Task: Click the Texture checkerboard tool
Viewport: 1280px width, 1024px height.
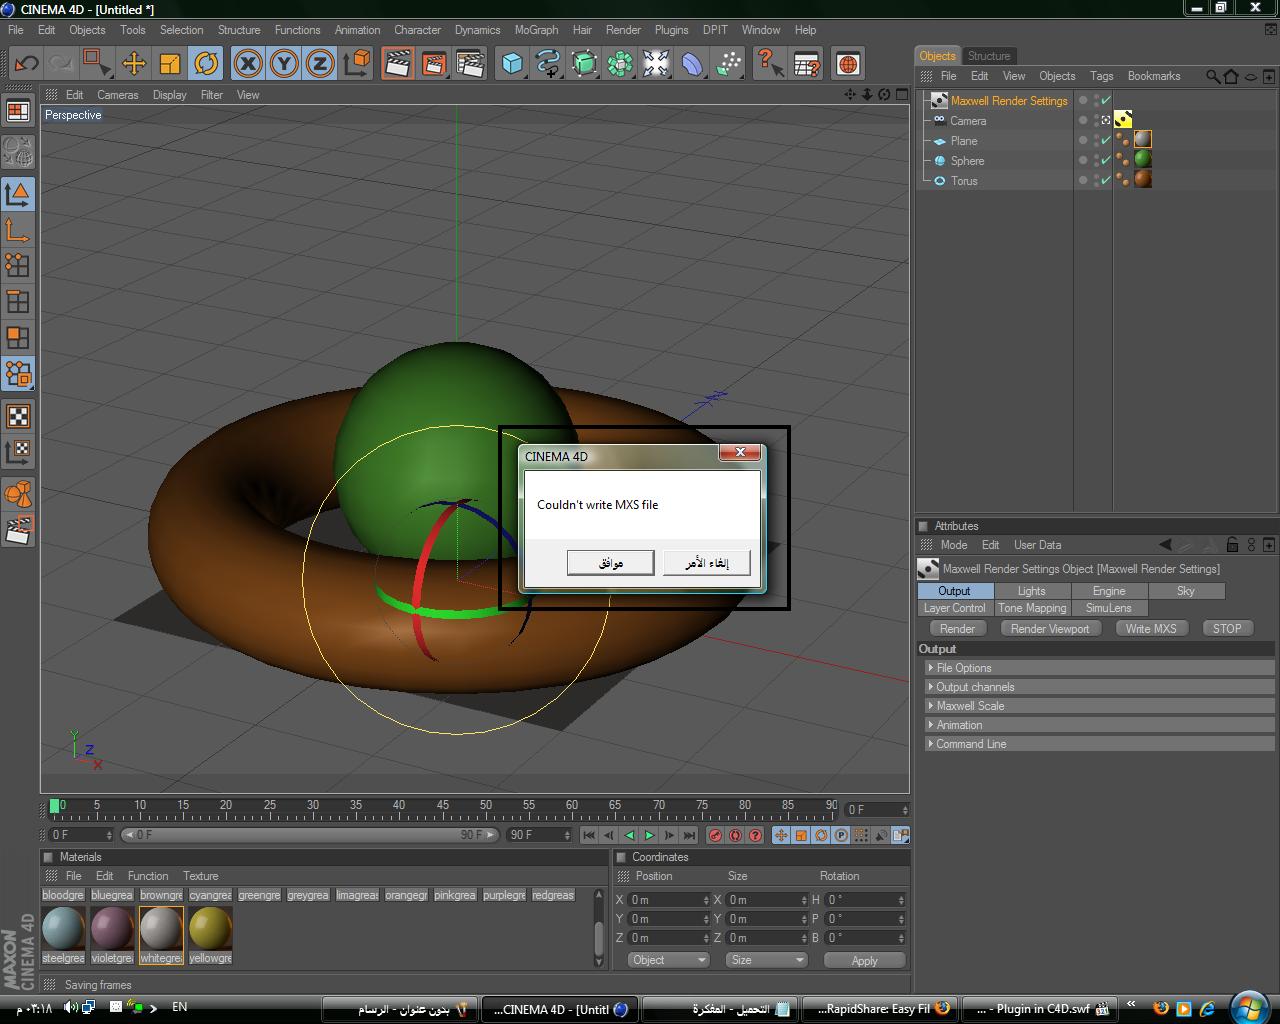Action: point(18,416)
